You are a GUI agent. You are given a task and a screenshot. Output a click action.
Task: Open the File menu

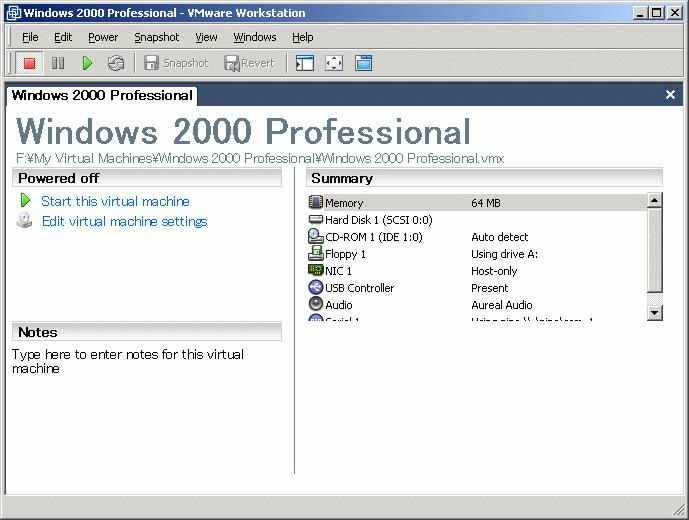pos(30,37)
